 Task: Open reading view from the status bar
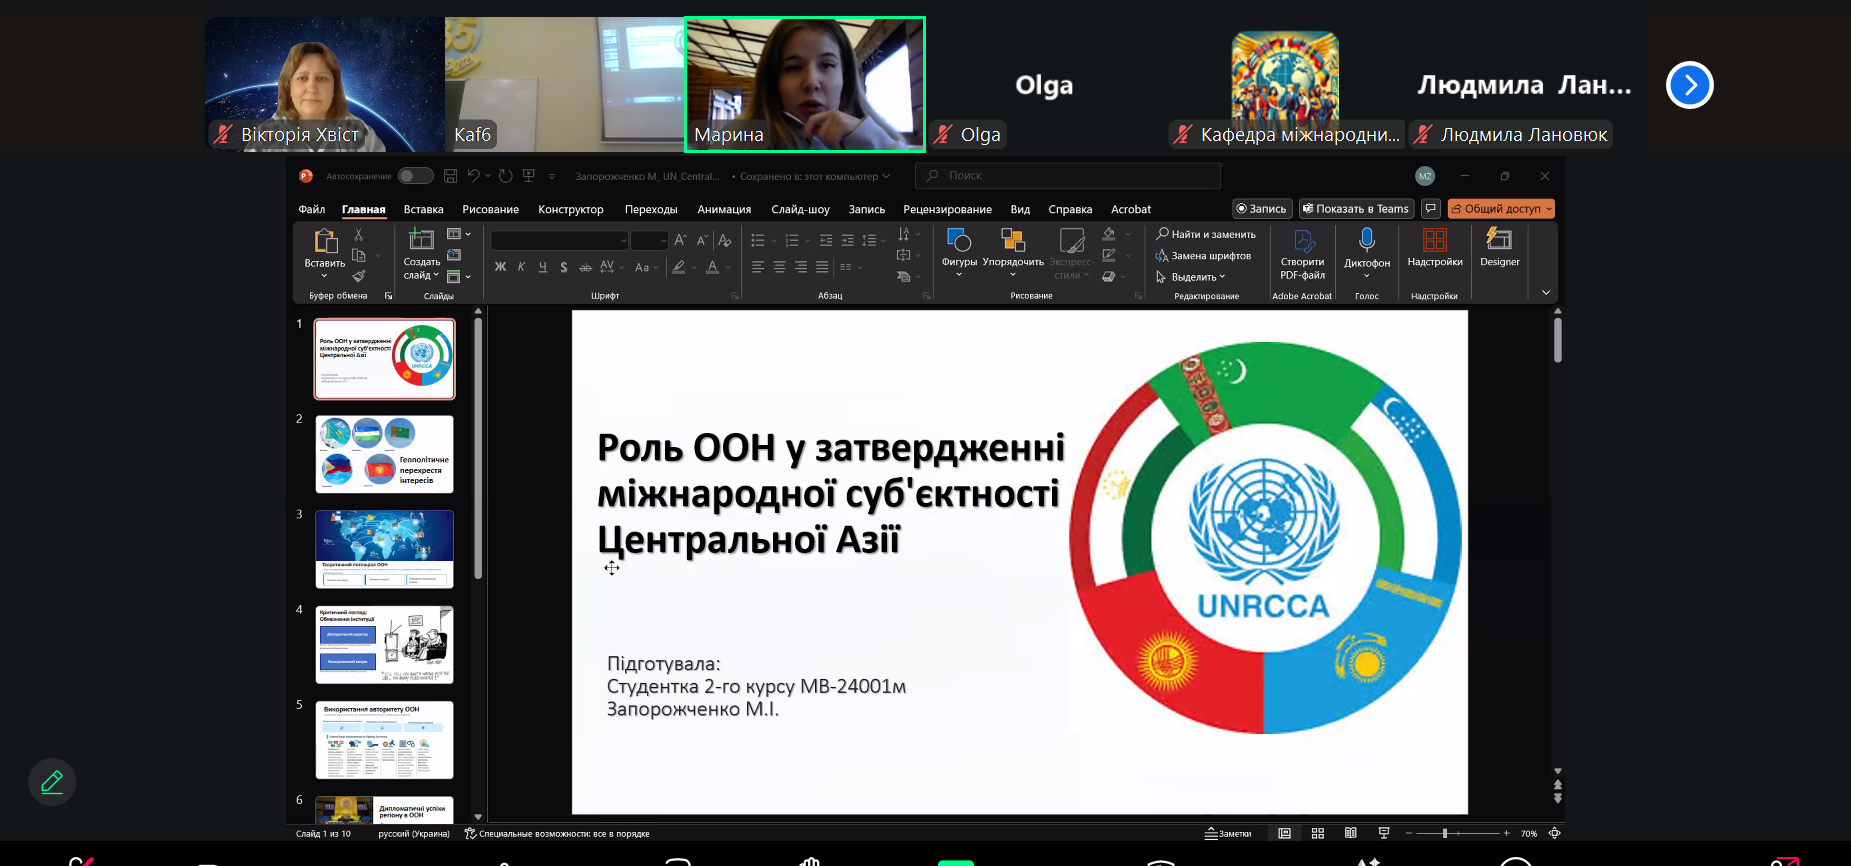coord(1351,833)
